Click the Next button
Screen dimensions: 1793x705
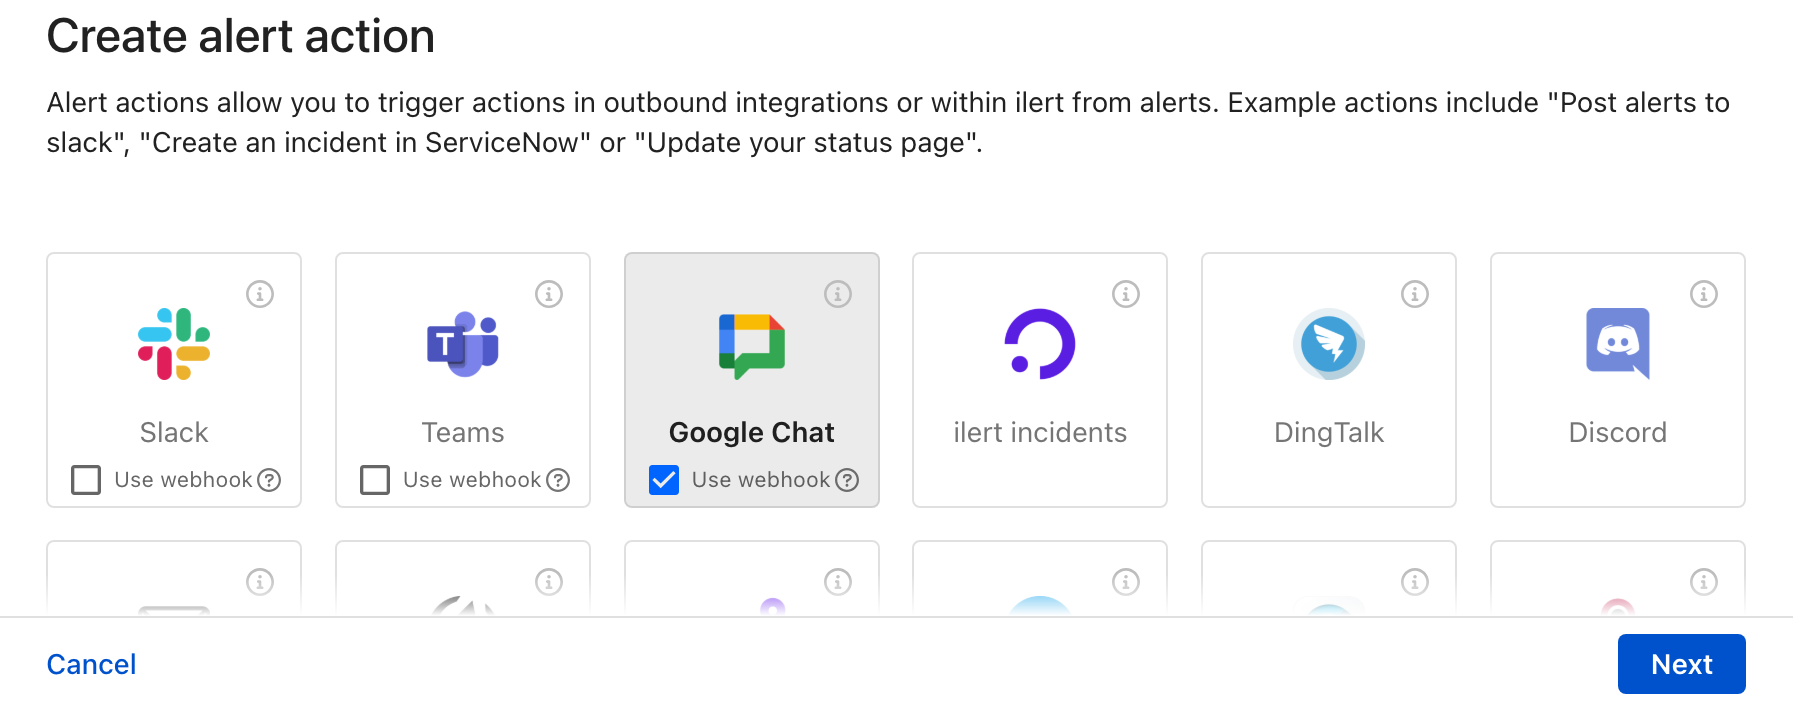coord(1681,664)
